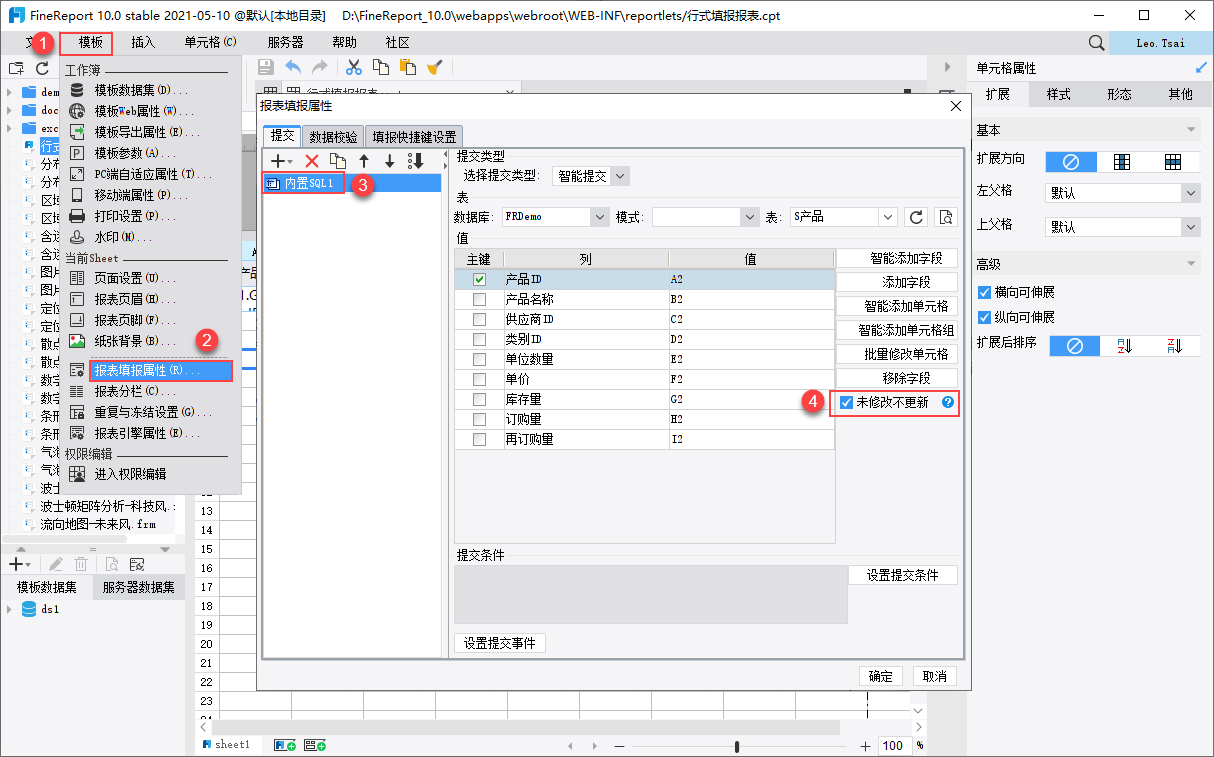Click the scissors cut icon in main toolbar
The height and width of the screenshot is (757, 1214).
point(353,67)
